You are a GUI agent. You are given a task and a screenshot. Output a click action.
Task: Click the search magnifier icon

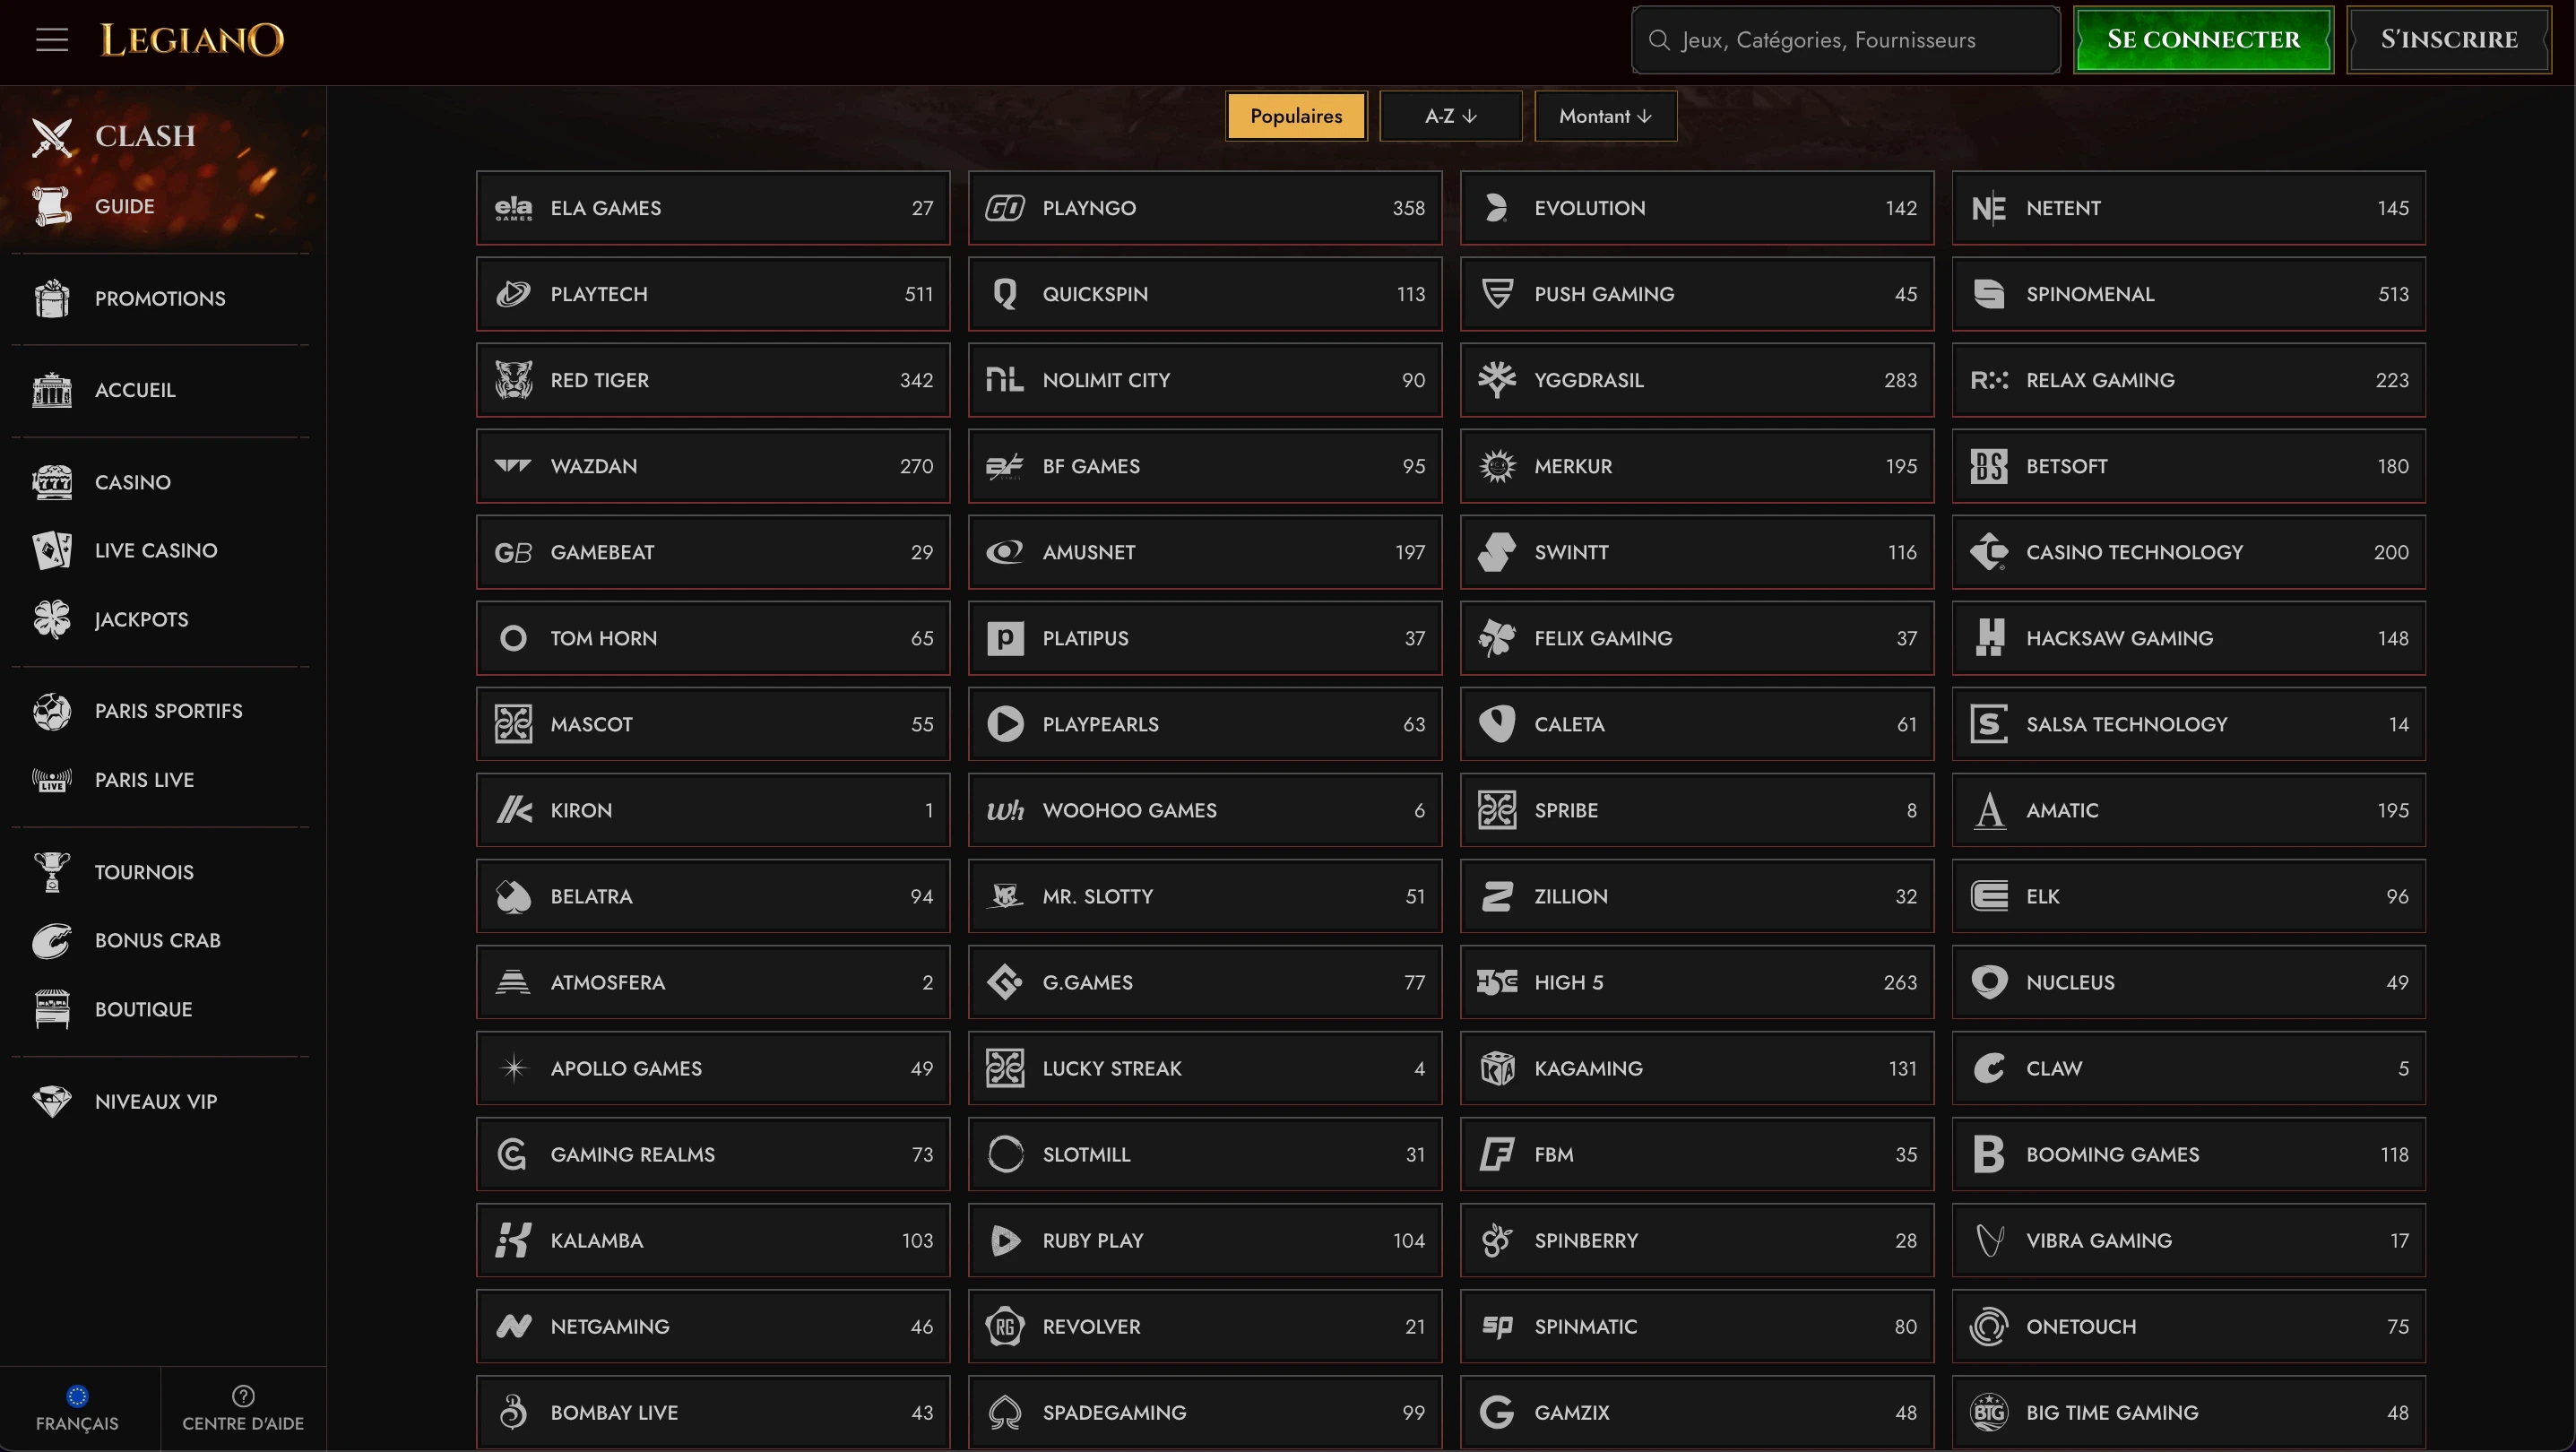[1659, 40]
